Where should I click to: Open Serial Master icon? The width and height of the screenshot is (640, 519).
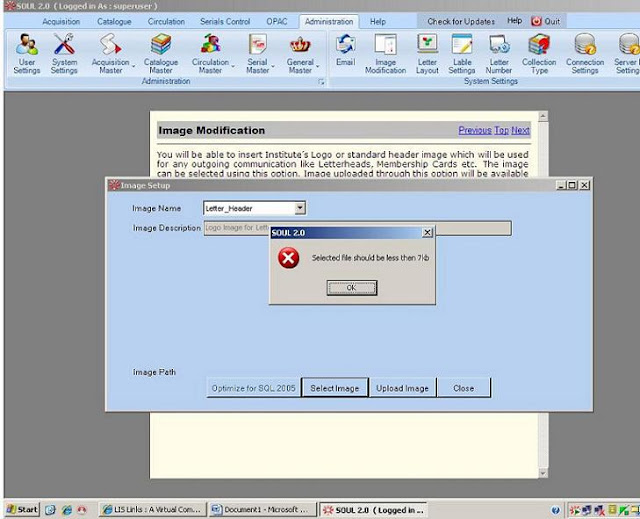click(x=258, y=44)
